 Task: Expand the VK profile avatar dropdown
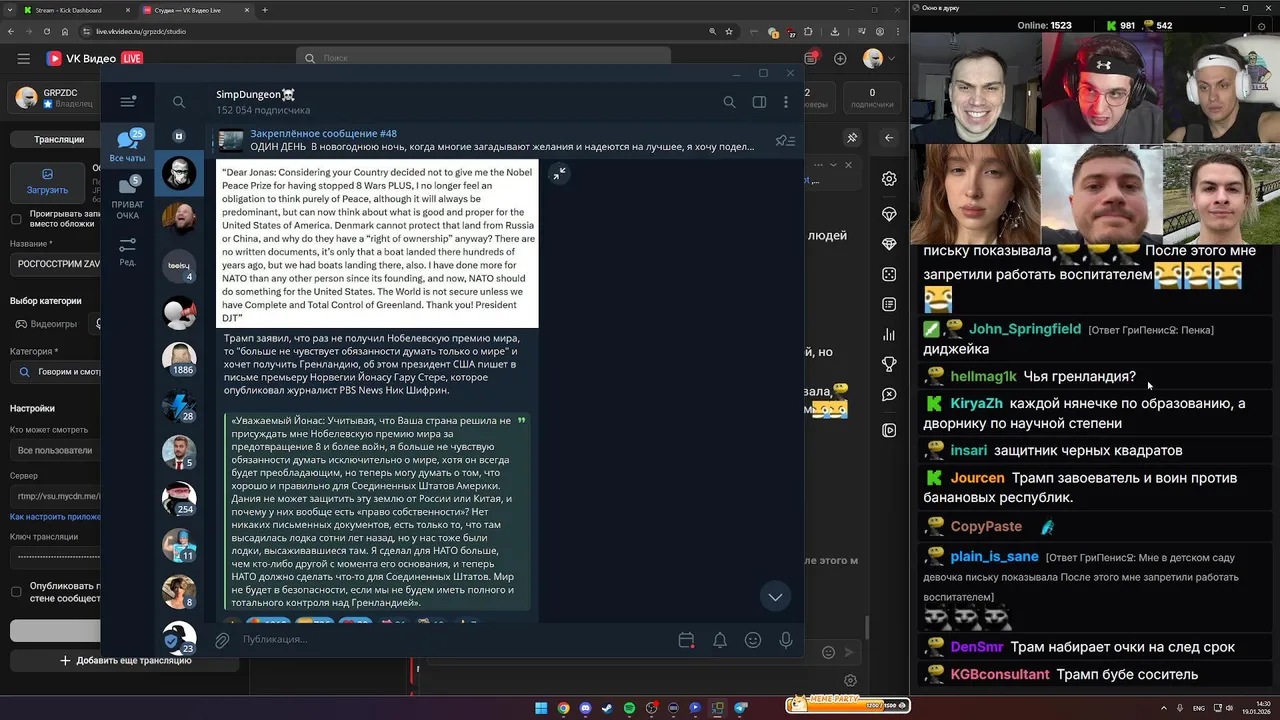tap(878, 58)
